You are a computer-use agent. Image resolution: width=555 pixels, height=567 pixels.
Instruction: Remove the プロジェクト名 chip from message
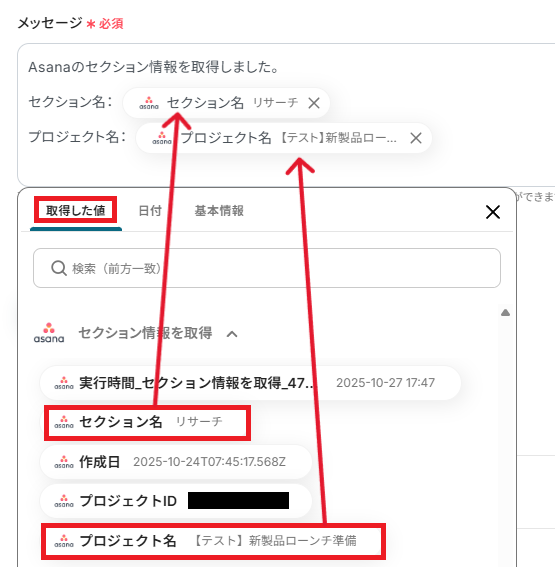coord(416,138)
